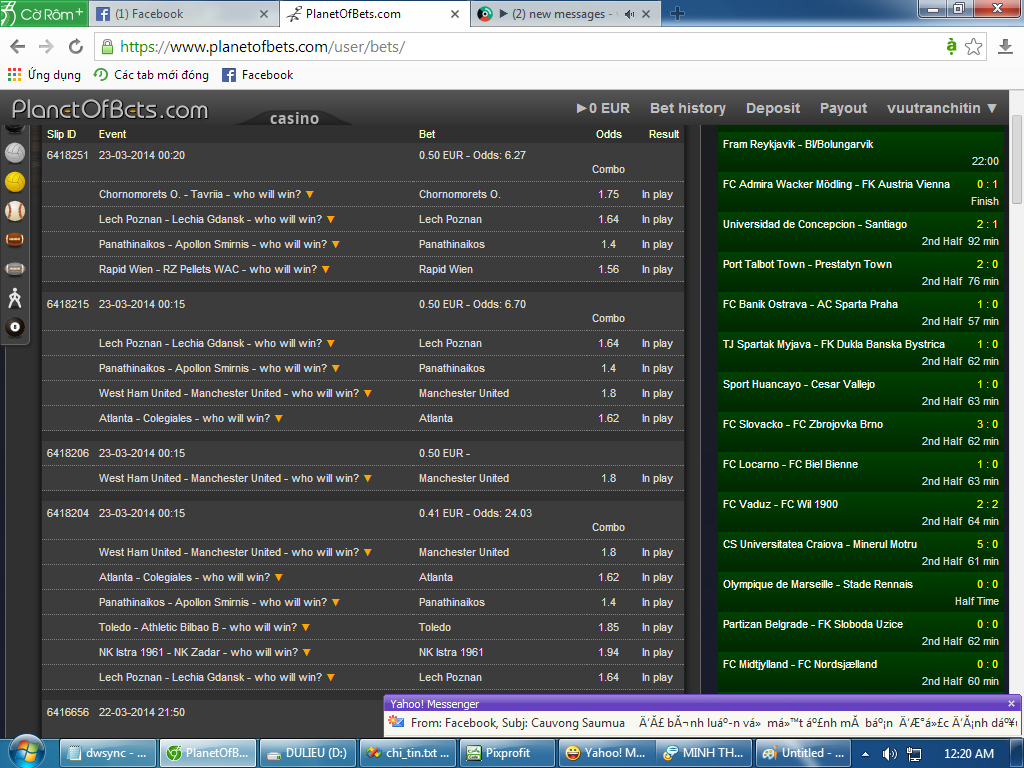Open Pixprofit from the taskbar

[x=507, y=753]
